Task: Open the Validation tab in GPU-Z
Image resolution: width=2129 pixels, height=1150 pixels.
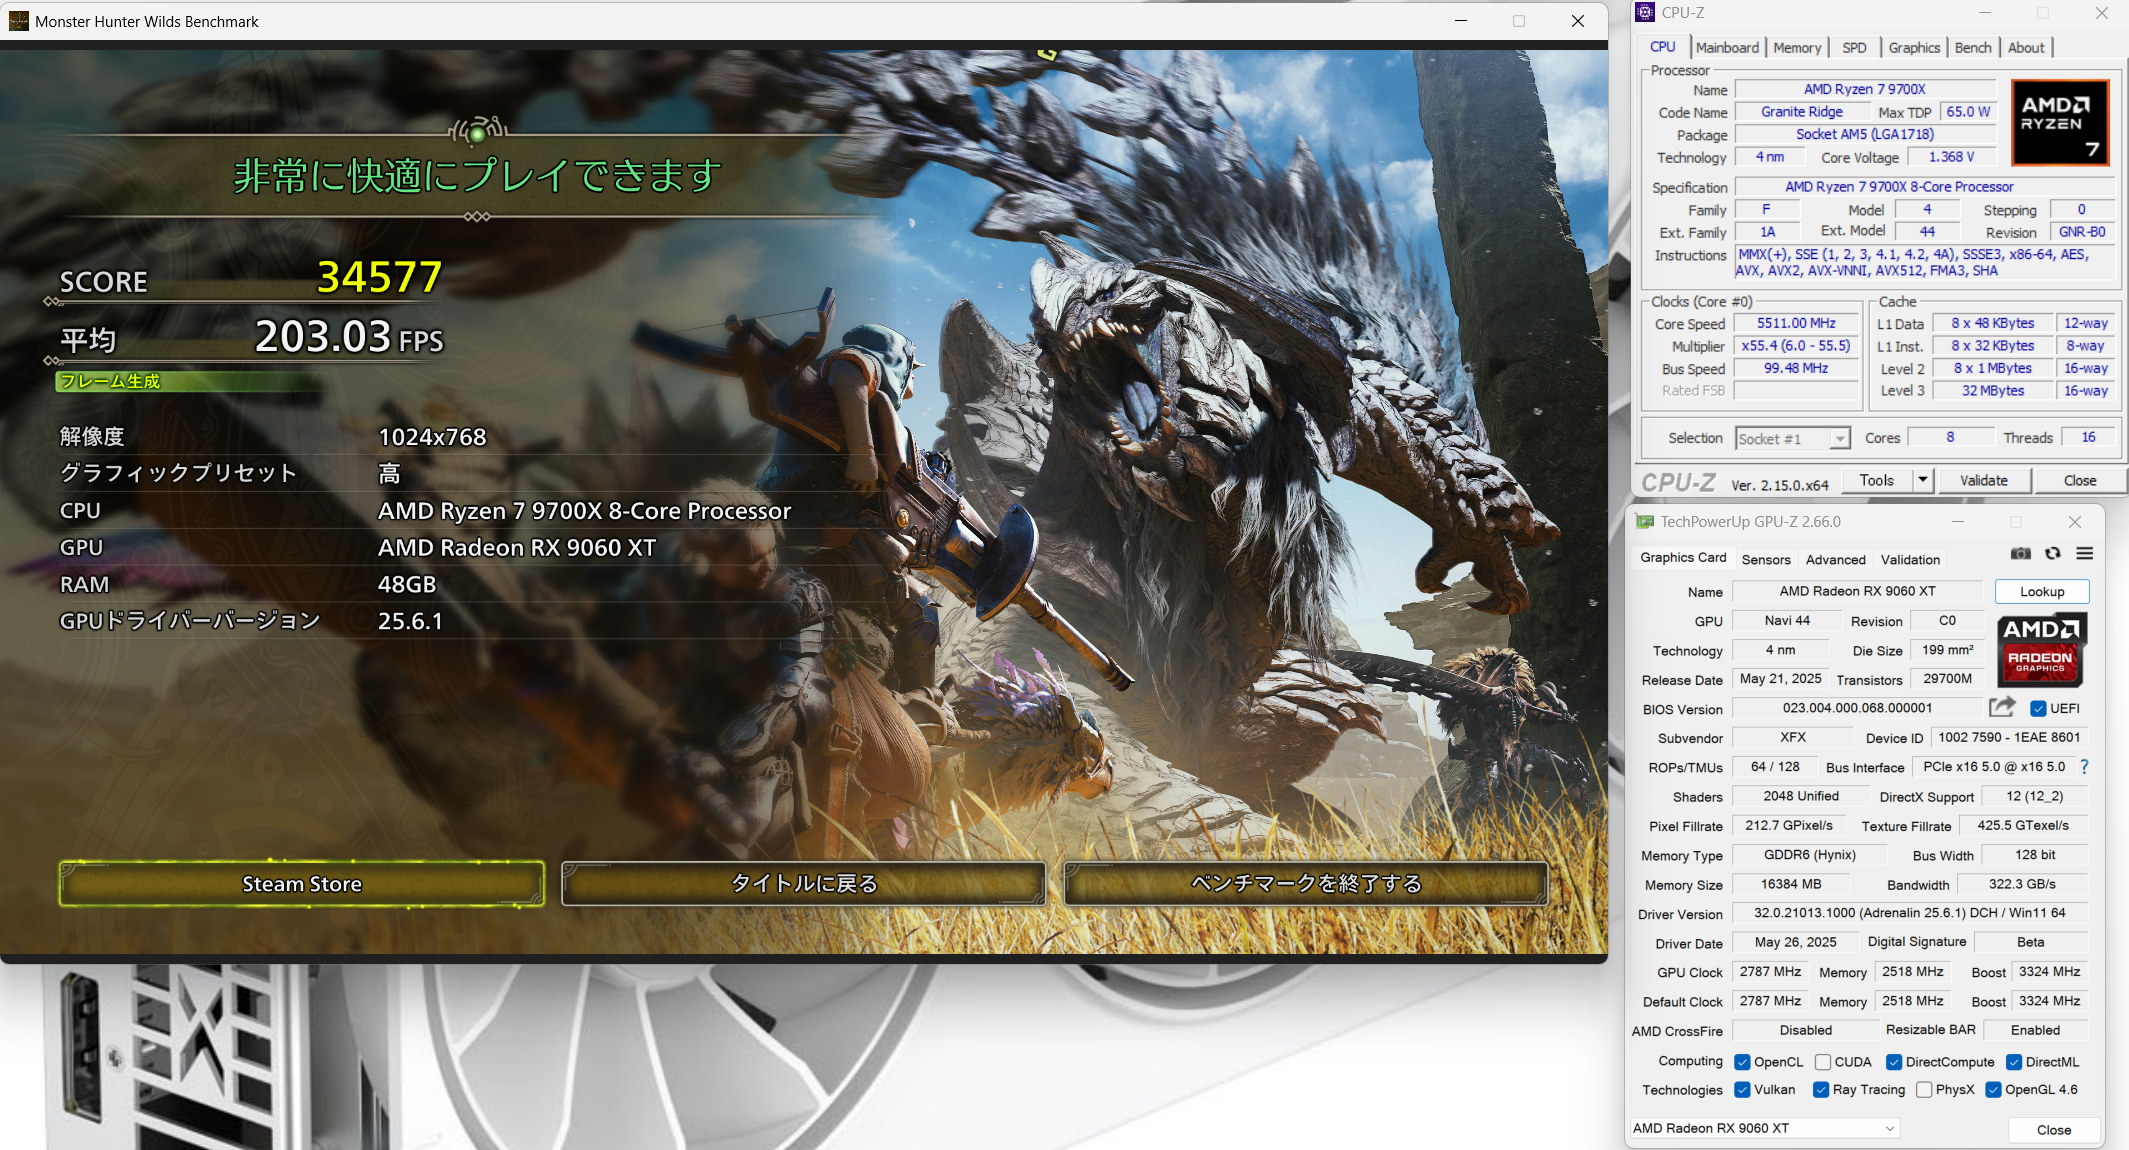Action: pos(1910,560)
